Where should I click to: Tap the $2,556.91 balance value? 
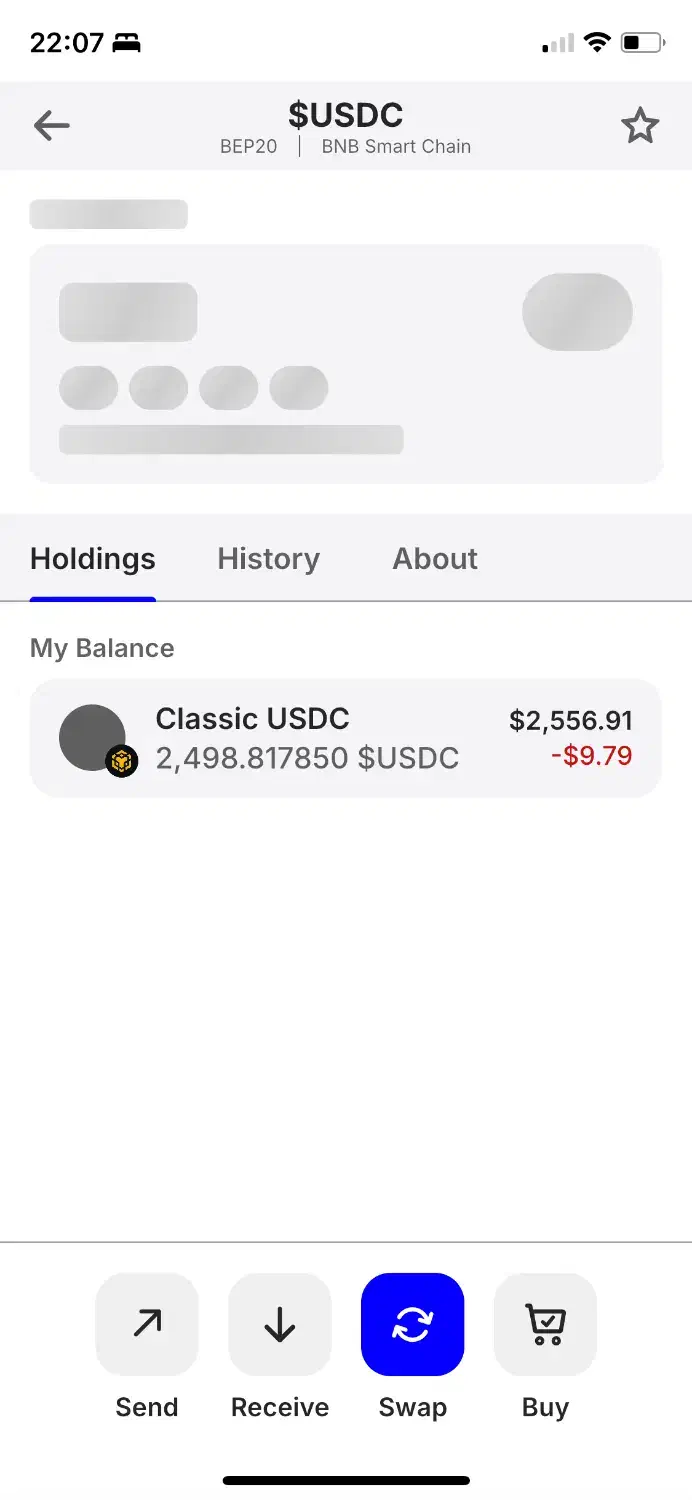570,721
